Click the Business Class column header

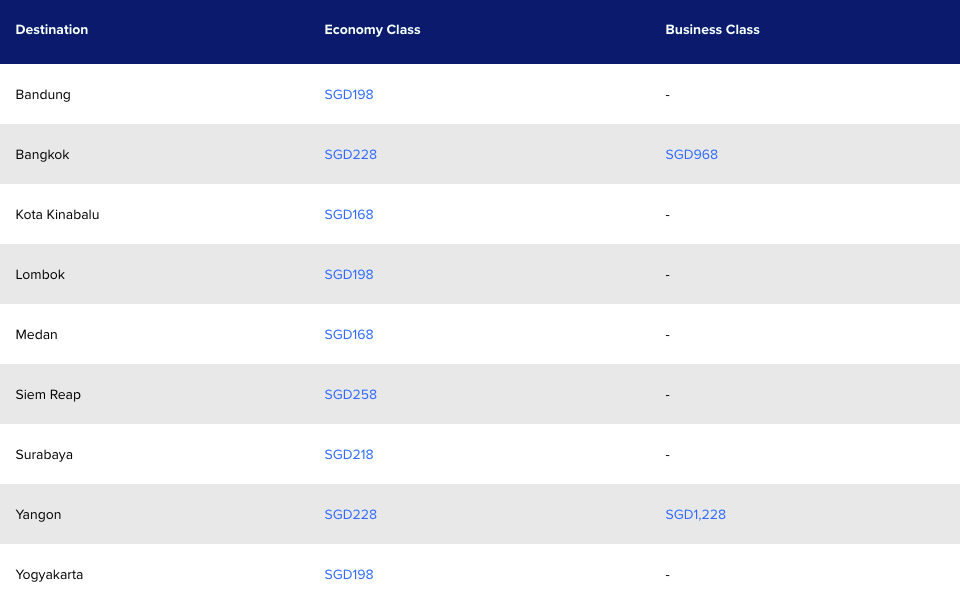point(712,30)
